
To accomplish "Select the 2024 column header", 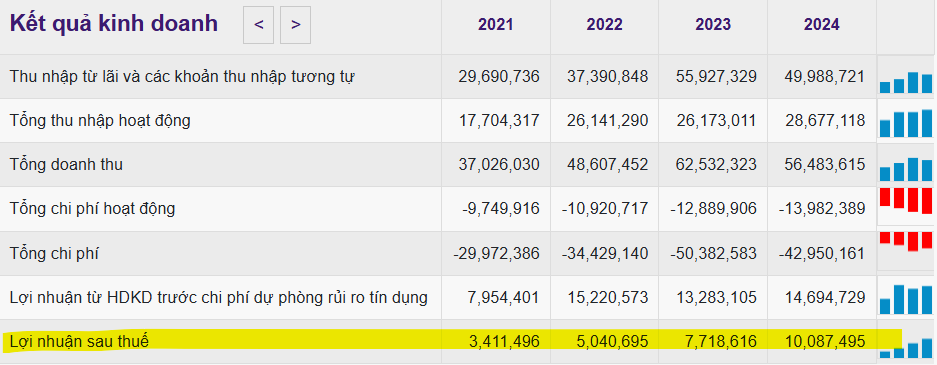I will point(822,24).
